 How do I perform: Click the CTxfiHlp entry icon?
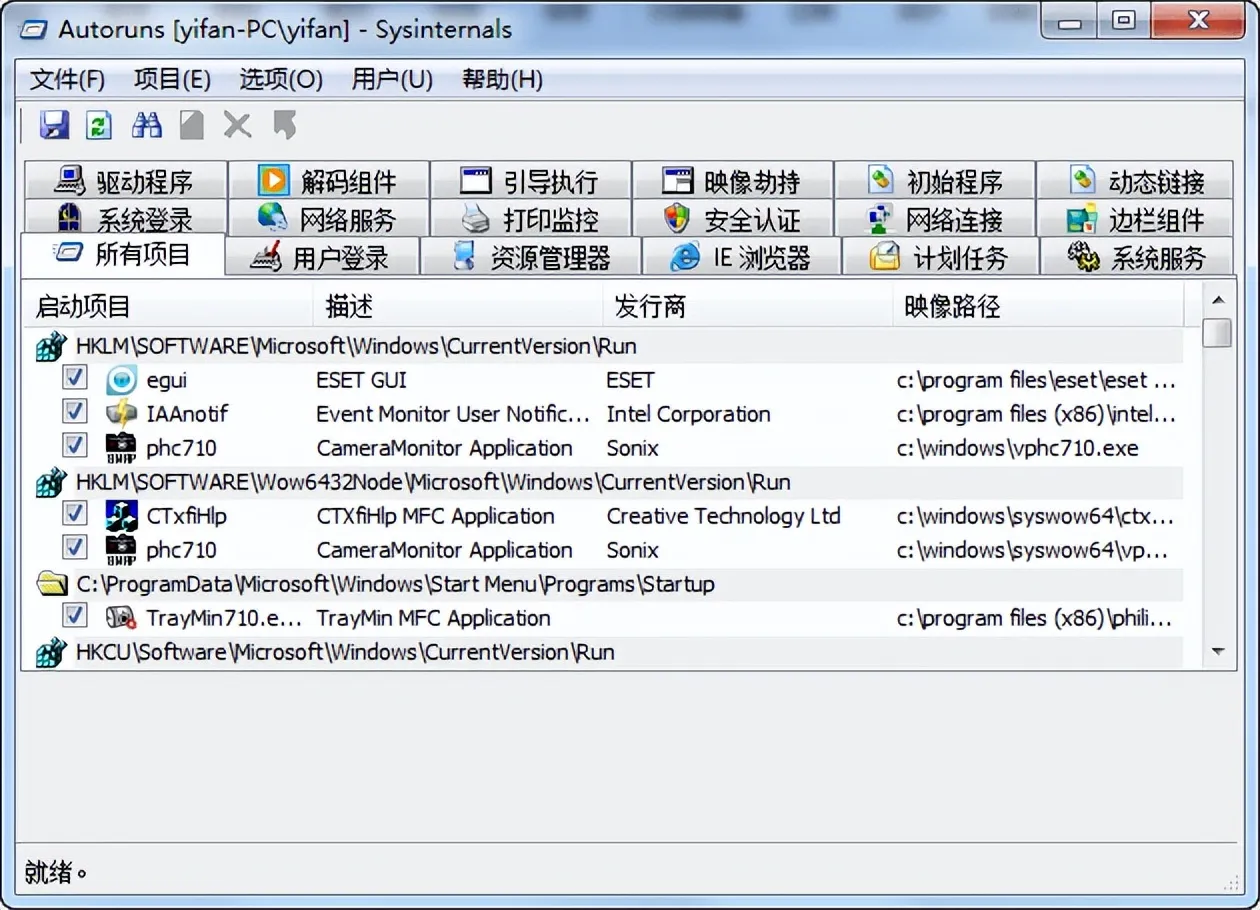[x=121, y=516]
